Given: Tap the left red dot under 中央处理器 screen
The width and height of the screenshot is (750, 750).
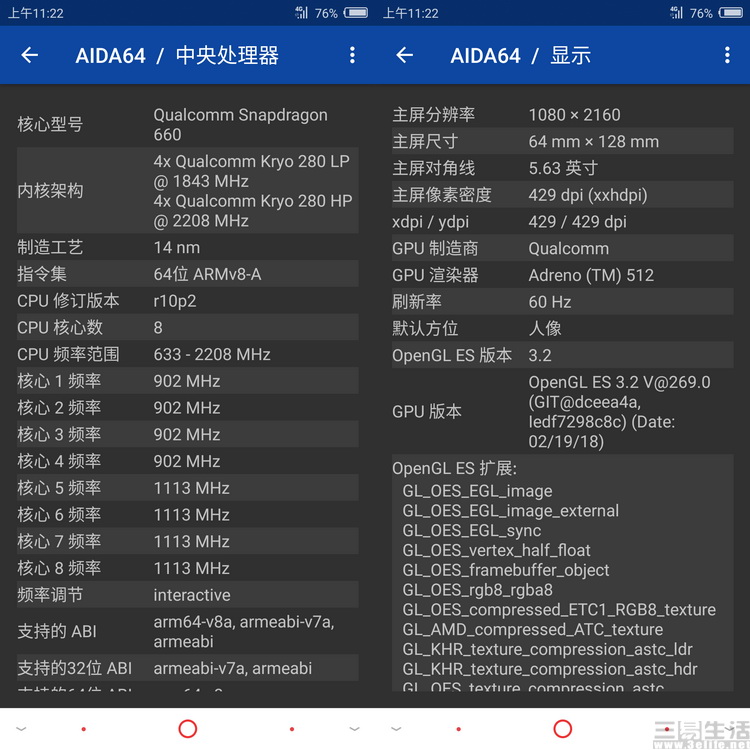Looking at the screenshot, I should [x=84, y=729].
